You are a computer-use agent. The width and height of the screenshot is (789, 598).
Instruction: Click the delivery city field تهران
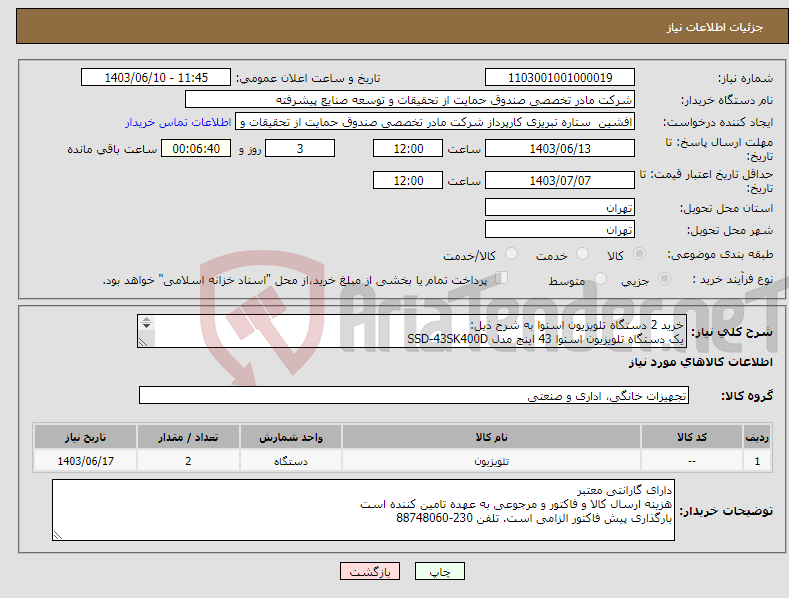(x=560, y=230)
